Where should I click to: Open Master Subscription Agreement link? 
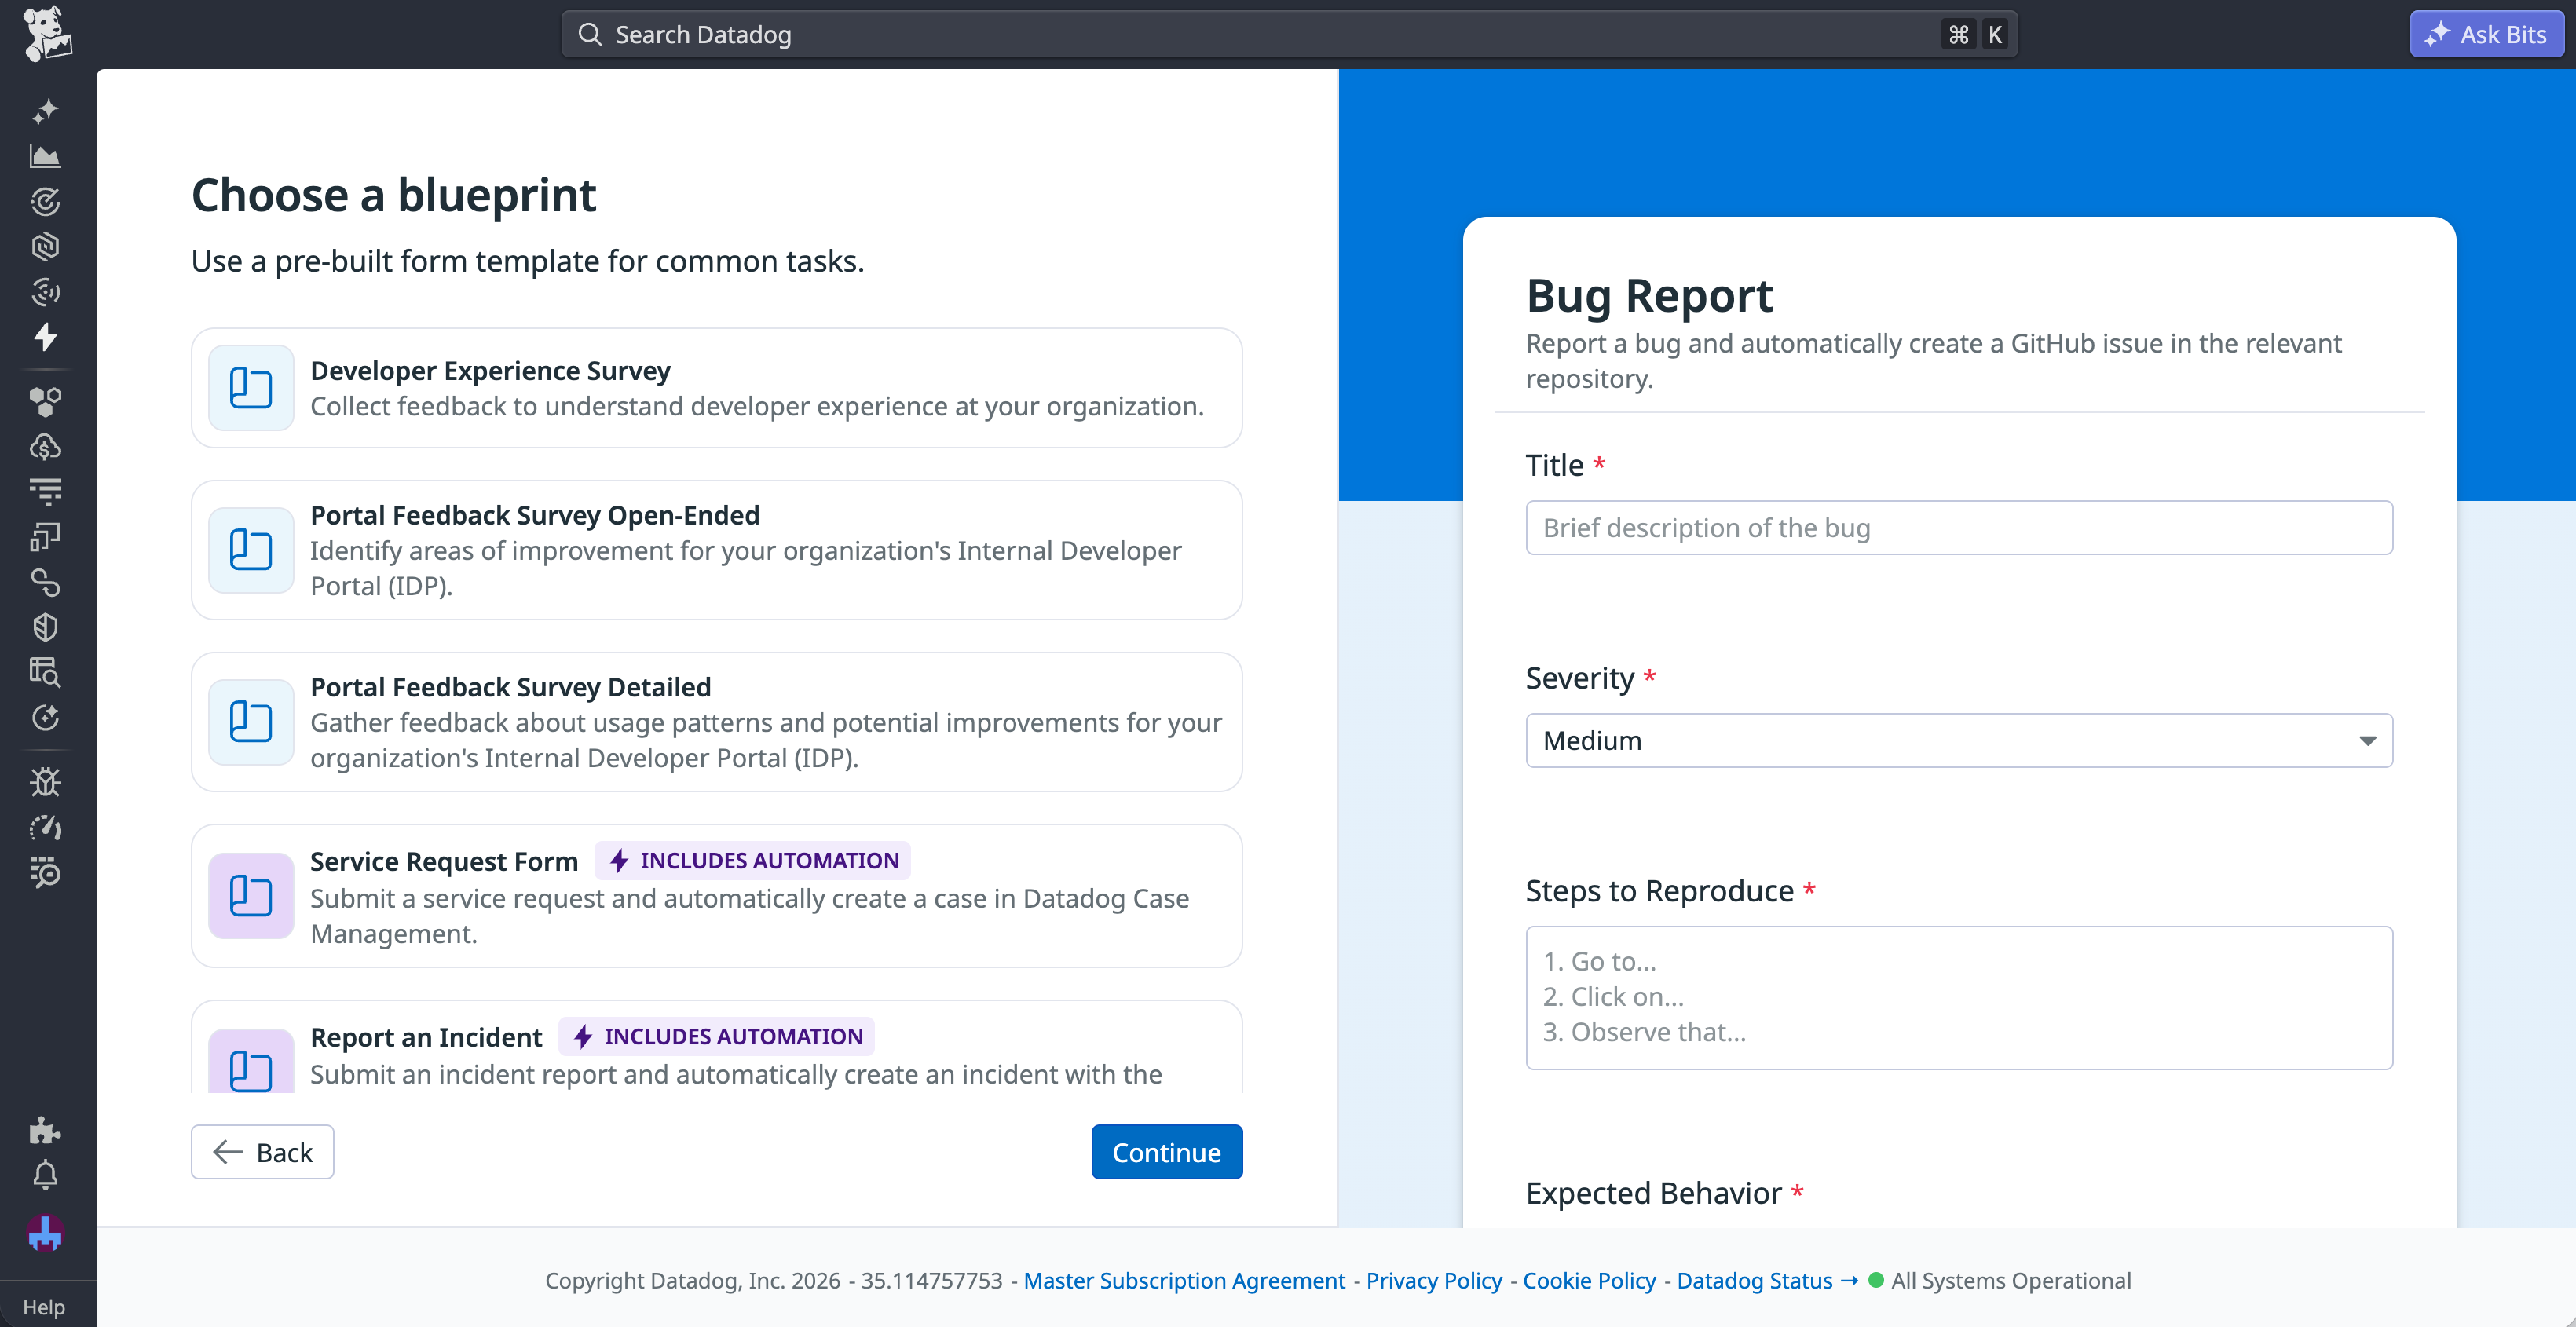(1184, 1280)
